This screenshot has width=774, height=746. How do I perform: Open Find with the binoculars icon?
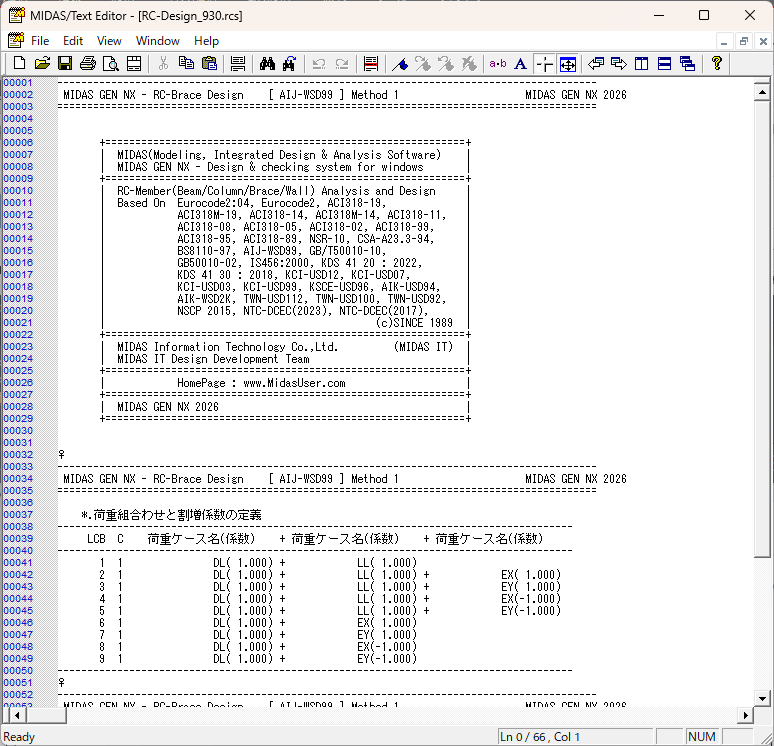[267, 64]
